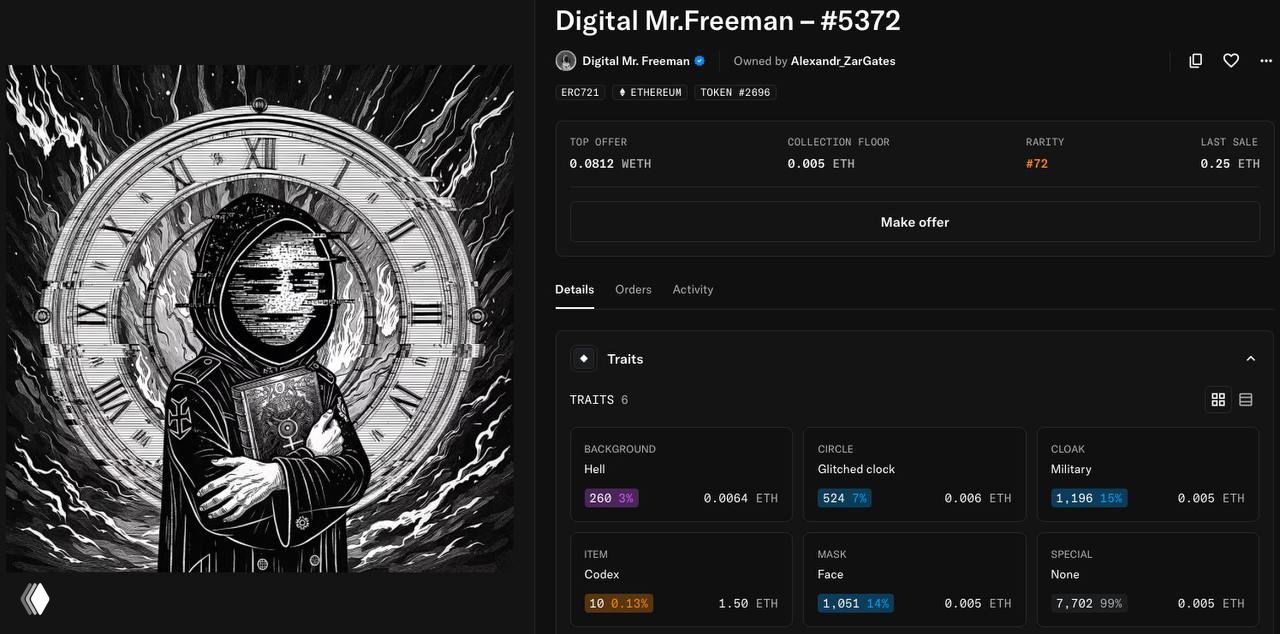
Task: Switch traits to list view
Action: point(1246,399)
